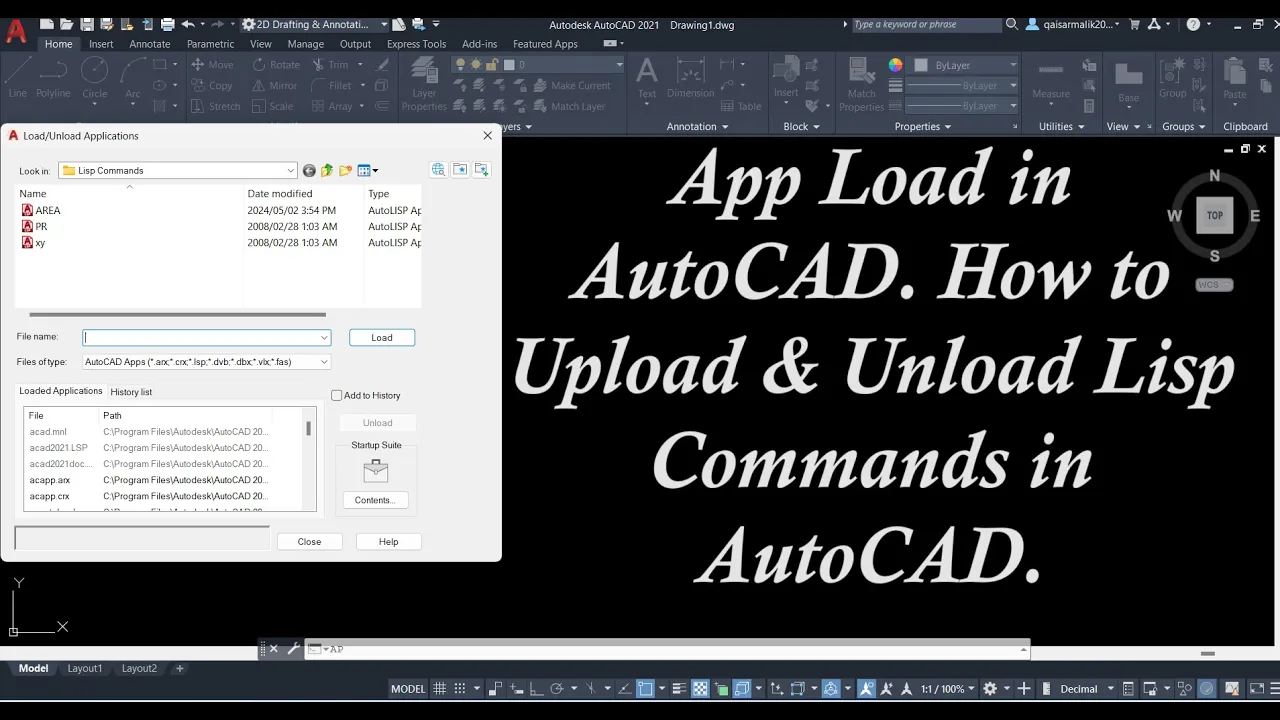1280x720 pixels.
Task: Toggle Polar Tracking in status bar
Action: click(x=557, y=689)
